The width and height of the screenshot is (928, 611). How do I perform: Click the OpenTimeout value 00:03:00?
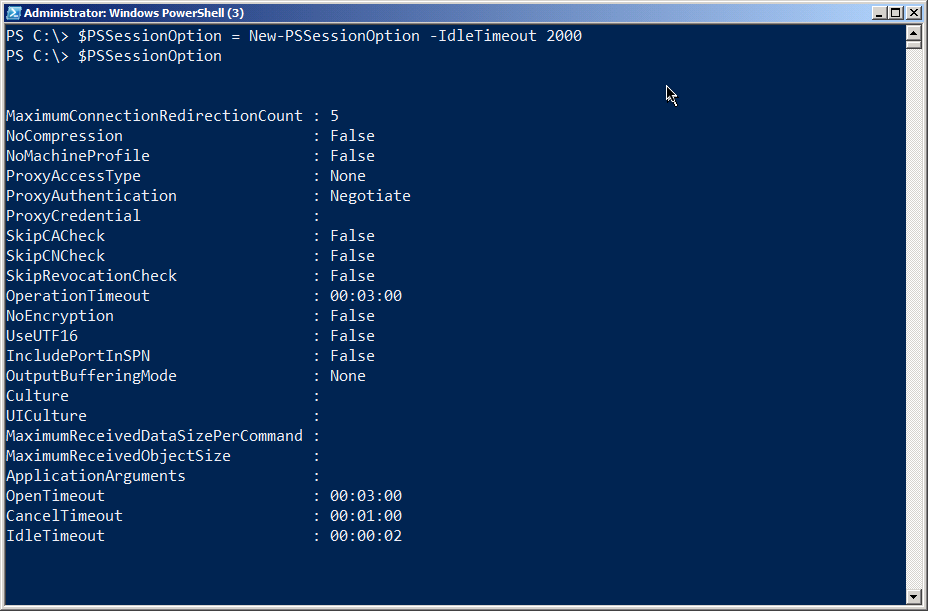[x=366, y=496]
